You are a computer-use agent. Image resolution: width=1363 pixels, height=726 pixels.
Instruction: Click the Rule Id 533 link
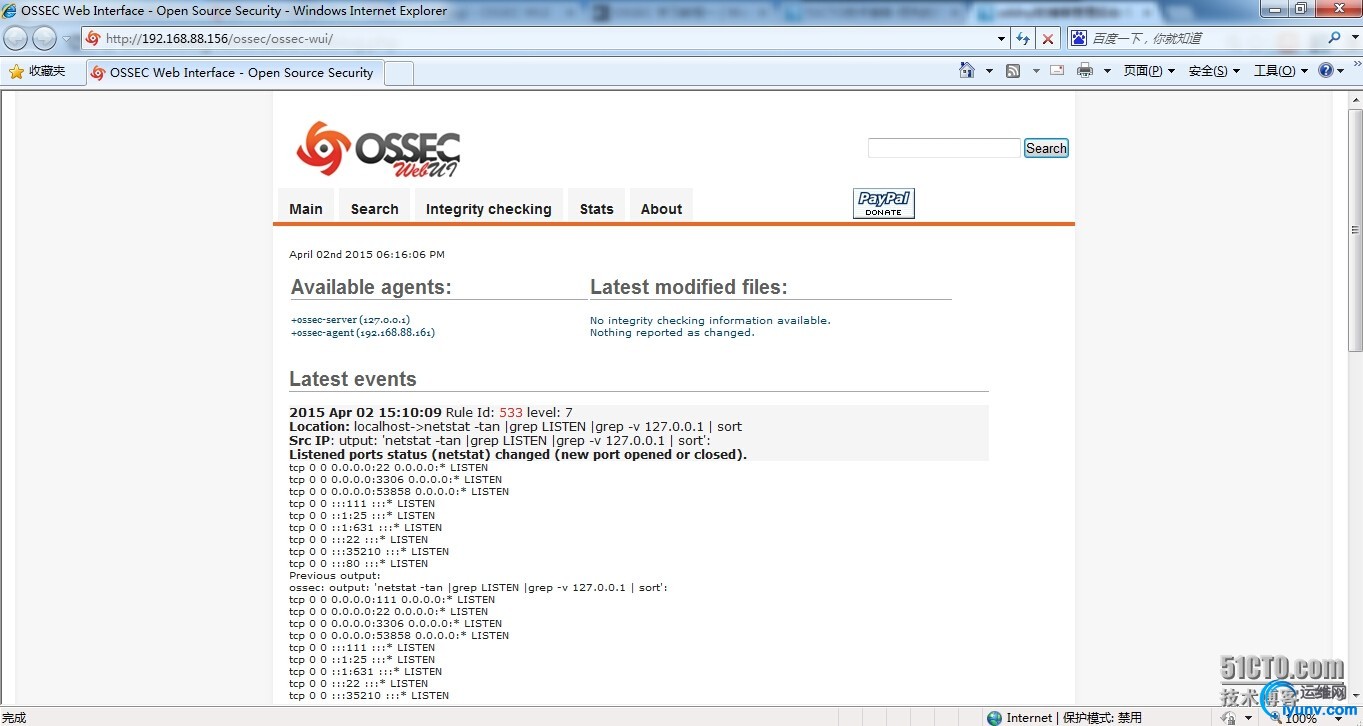pyautogui.click(x=511, y=412)
